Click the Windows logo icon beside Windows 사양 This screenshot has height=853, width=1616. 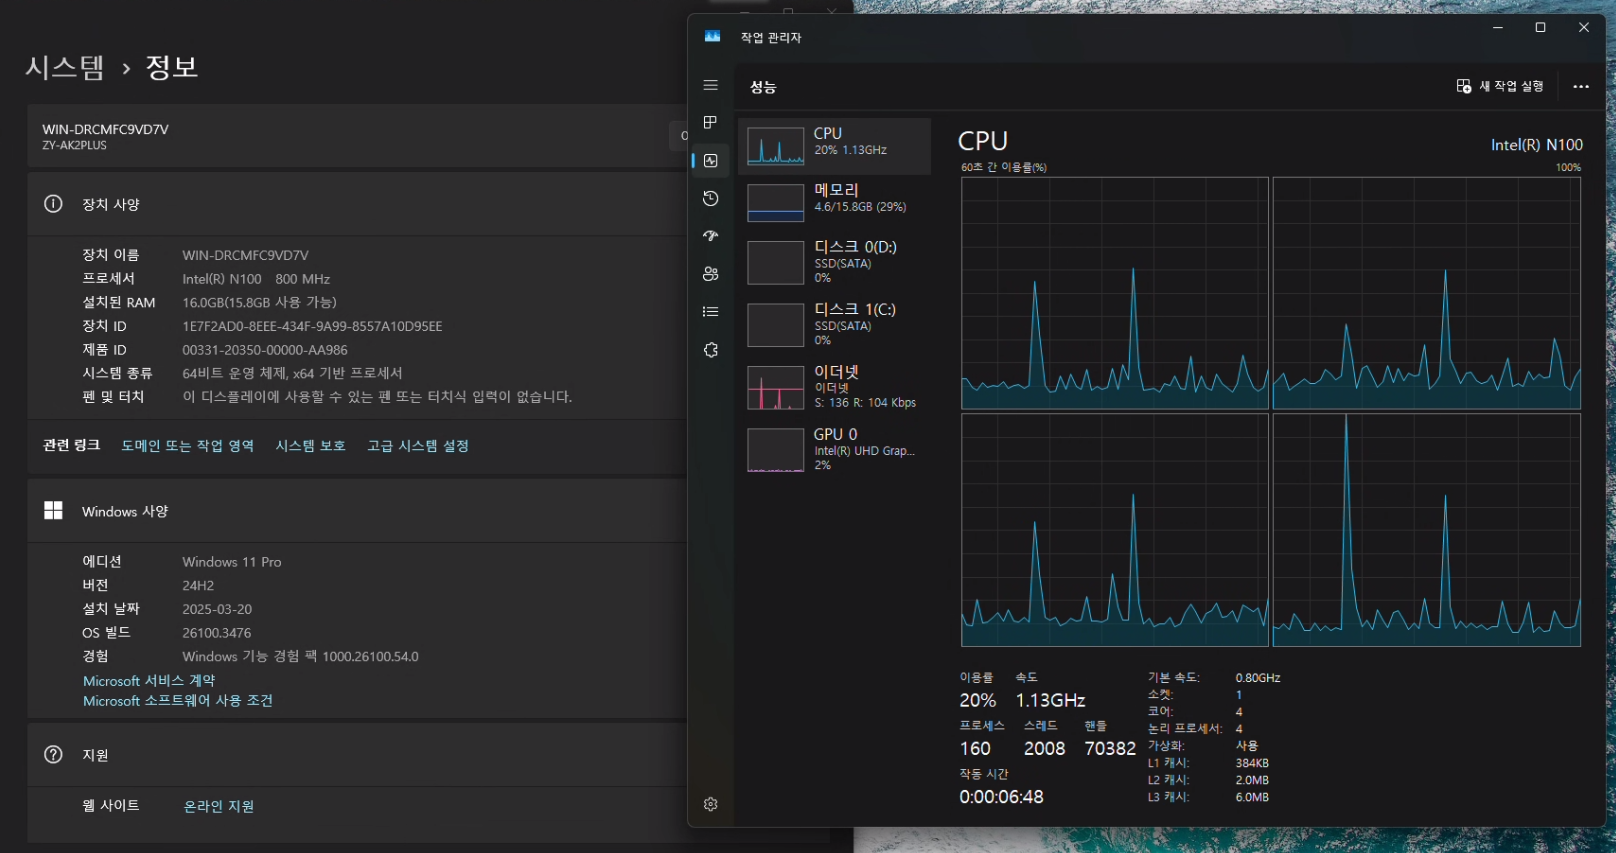pos(53,511)
